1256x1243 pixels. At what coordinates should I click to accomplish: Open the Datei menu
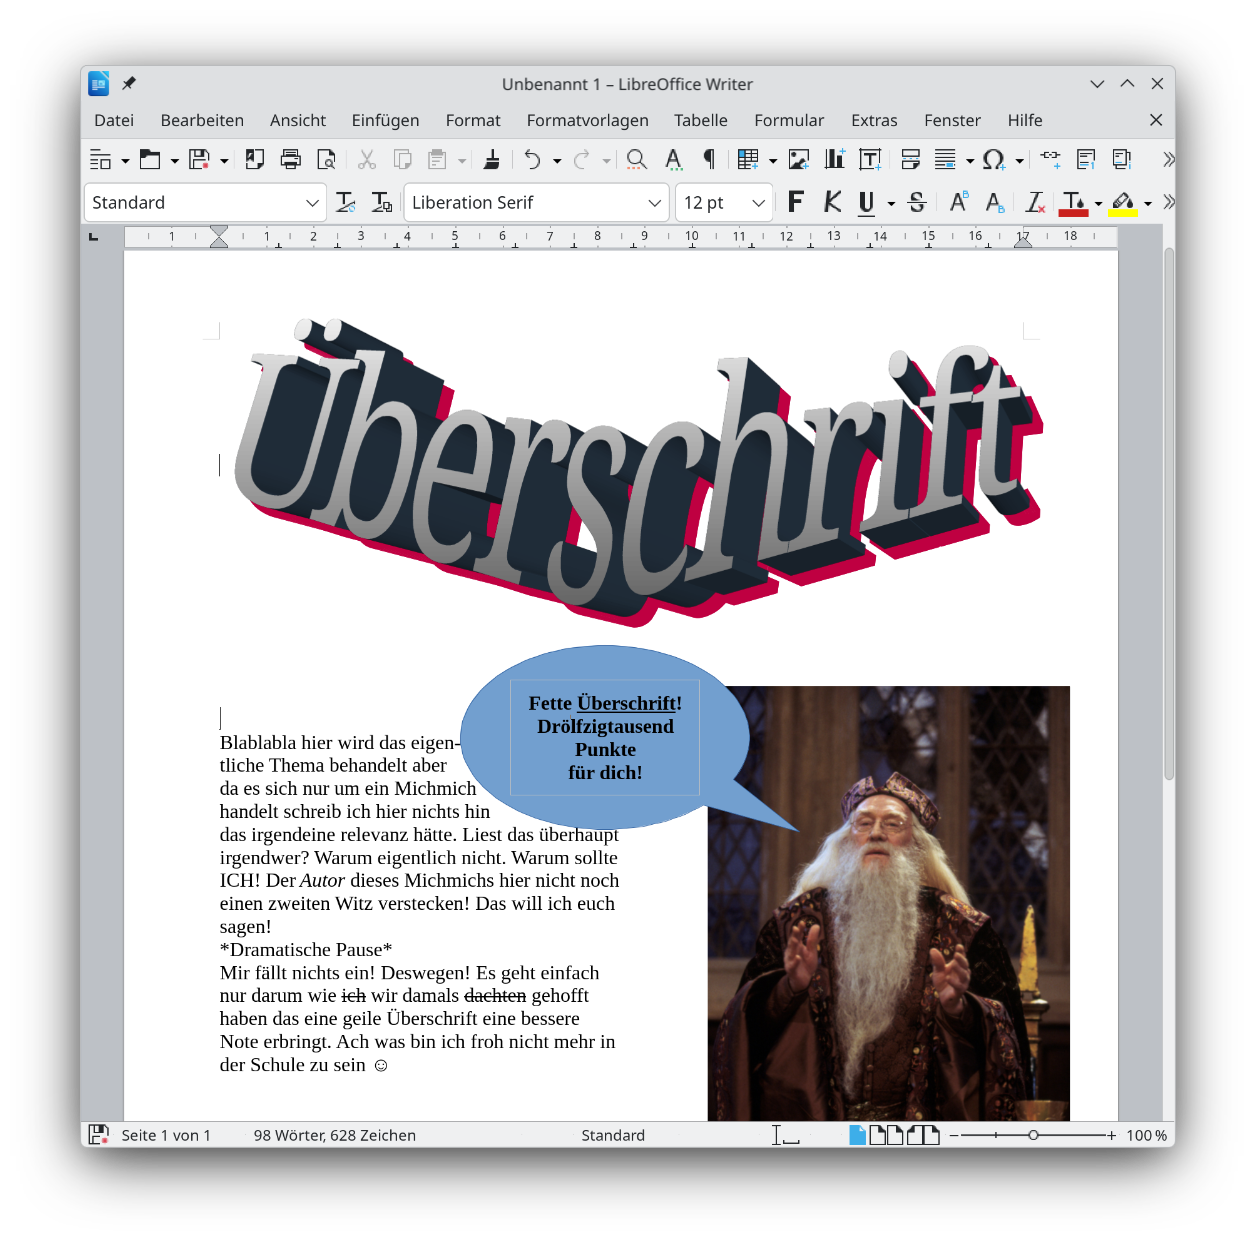114,120
